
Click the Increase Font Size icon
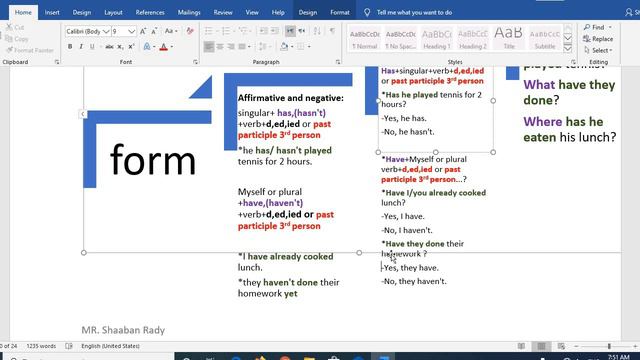(x=143, y=31)
